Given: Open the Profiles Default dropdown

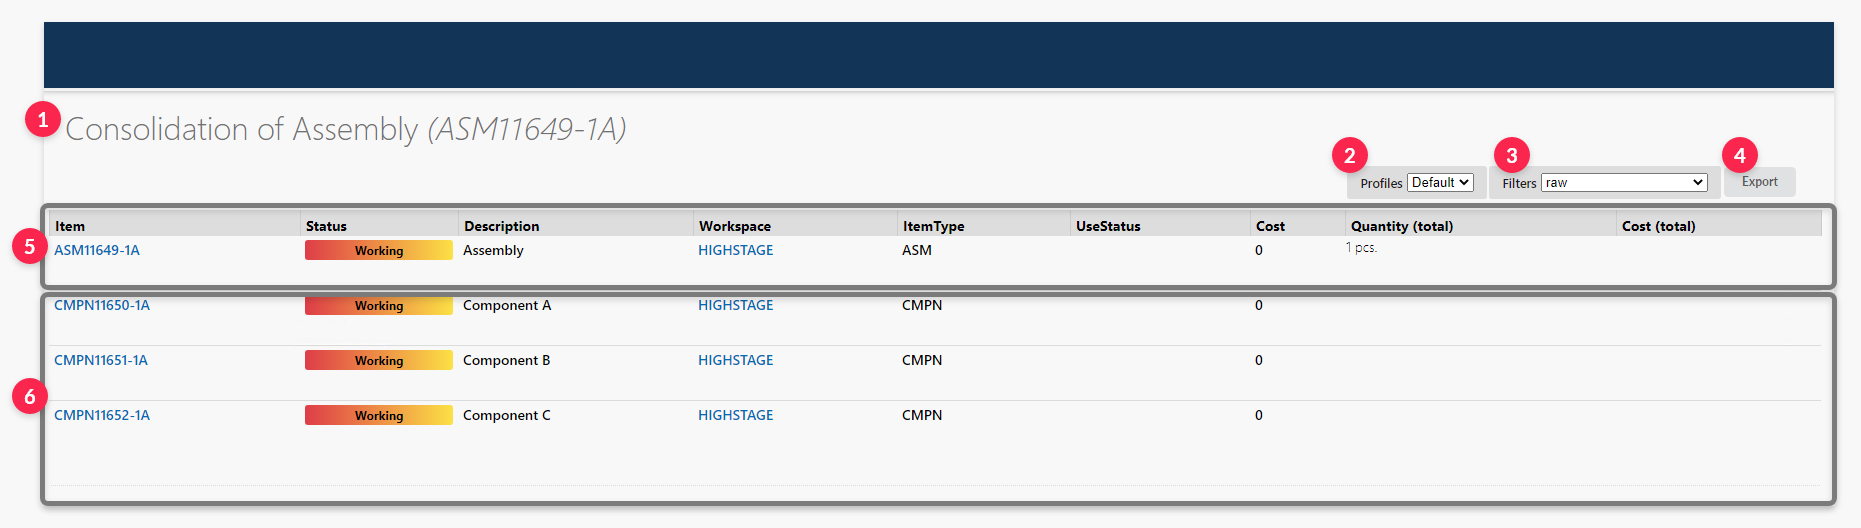Looking at the screenshot, I should point(1440,183).
